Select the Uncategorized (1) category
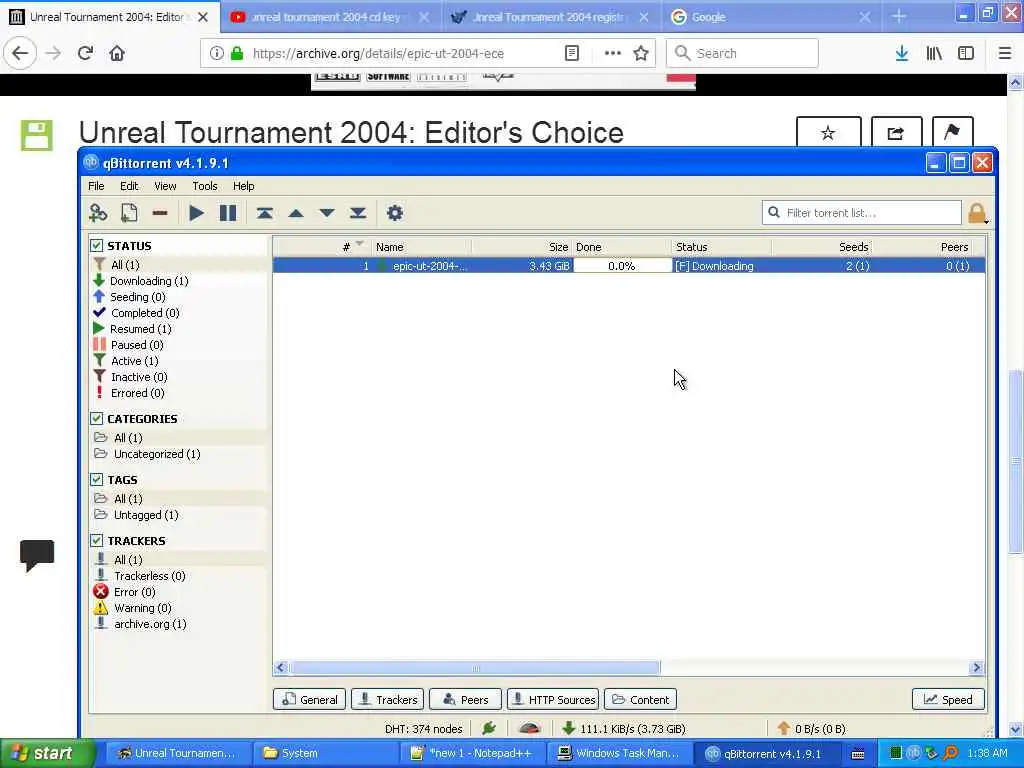The width and height of the screenshot is (1024, 768). pyautogui.click(x=157, y=454)
